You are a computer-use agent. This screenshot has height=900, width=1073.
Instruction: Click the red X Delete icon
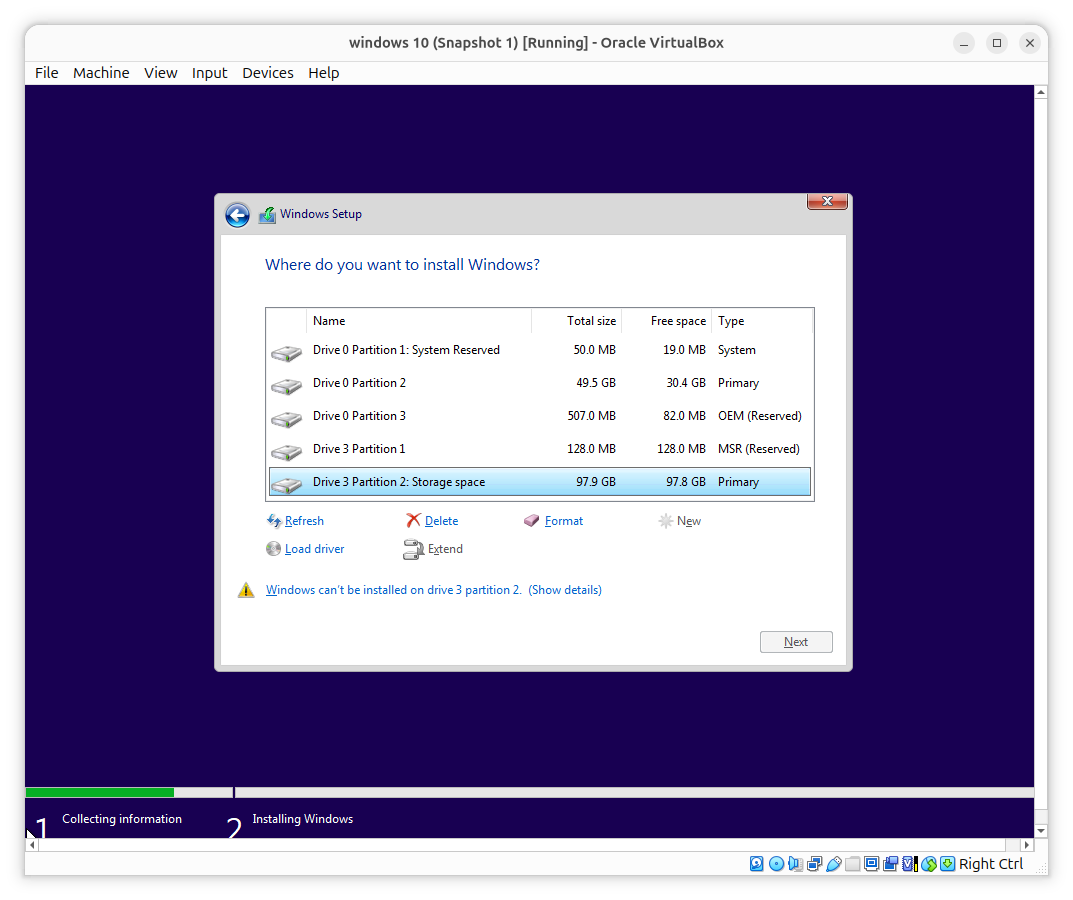point(413,521)
